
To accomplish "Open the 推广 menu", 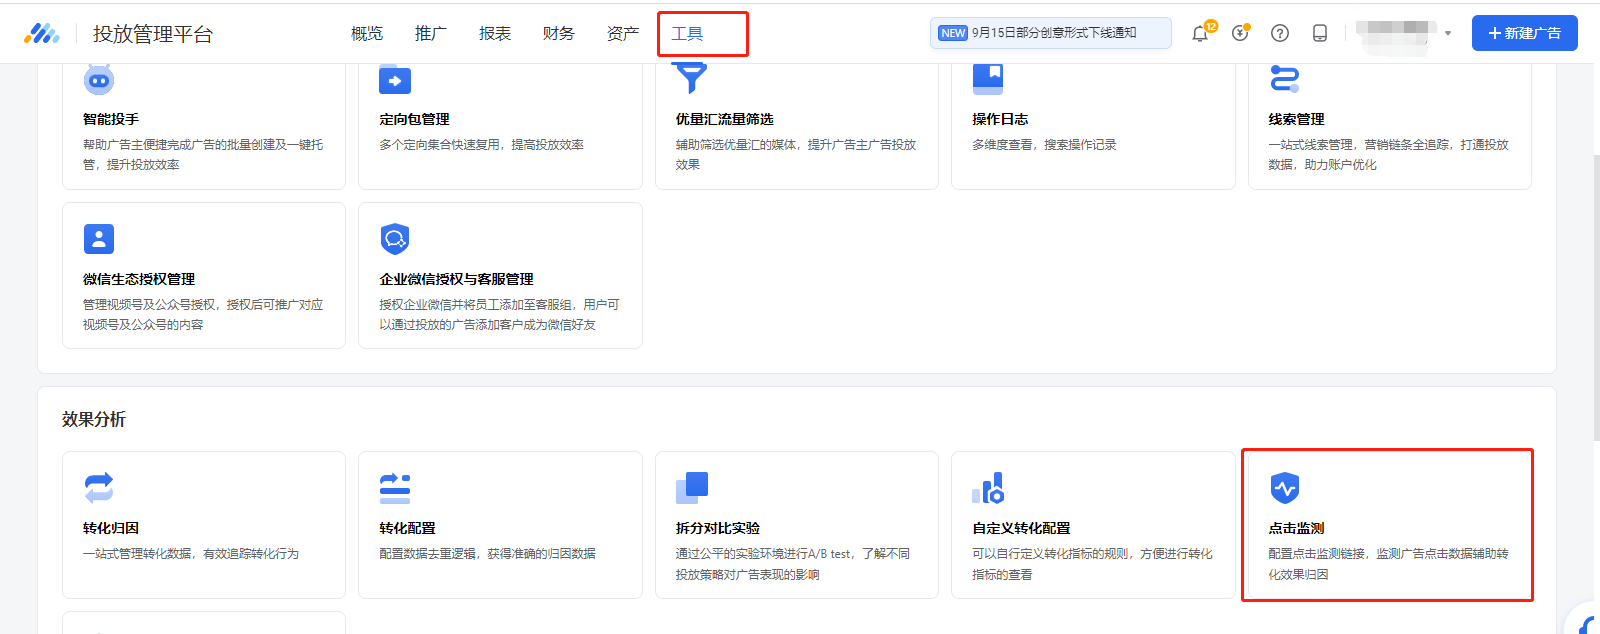I will click(x=431, y=33).
